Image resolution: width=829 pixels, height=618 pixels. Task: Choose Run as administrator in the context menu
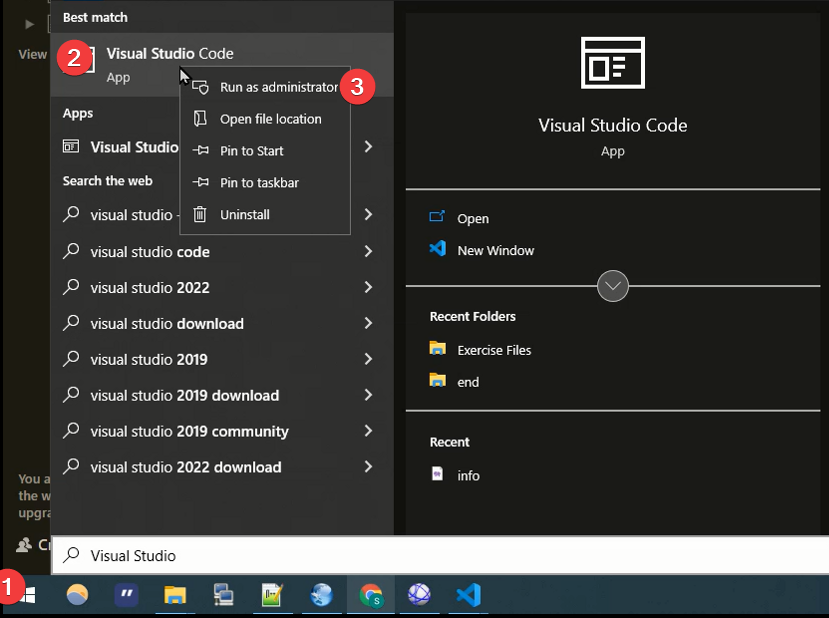click(x=265, y=87)
